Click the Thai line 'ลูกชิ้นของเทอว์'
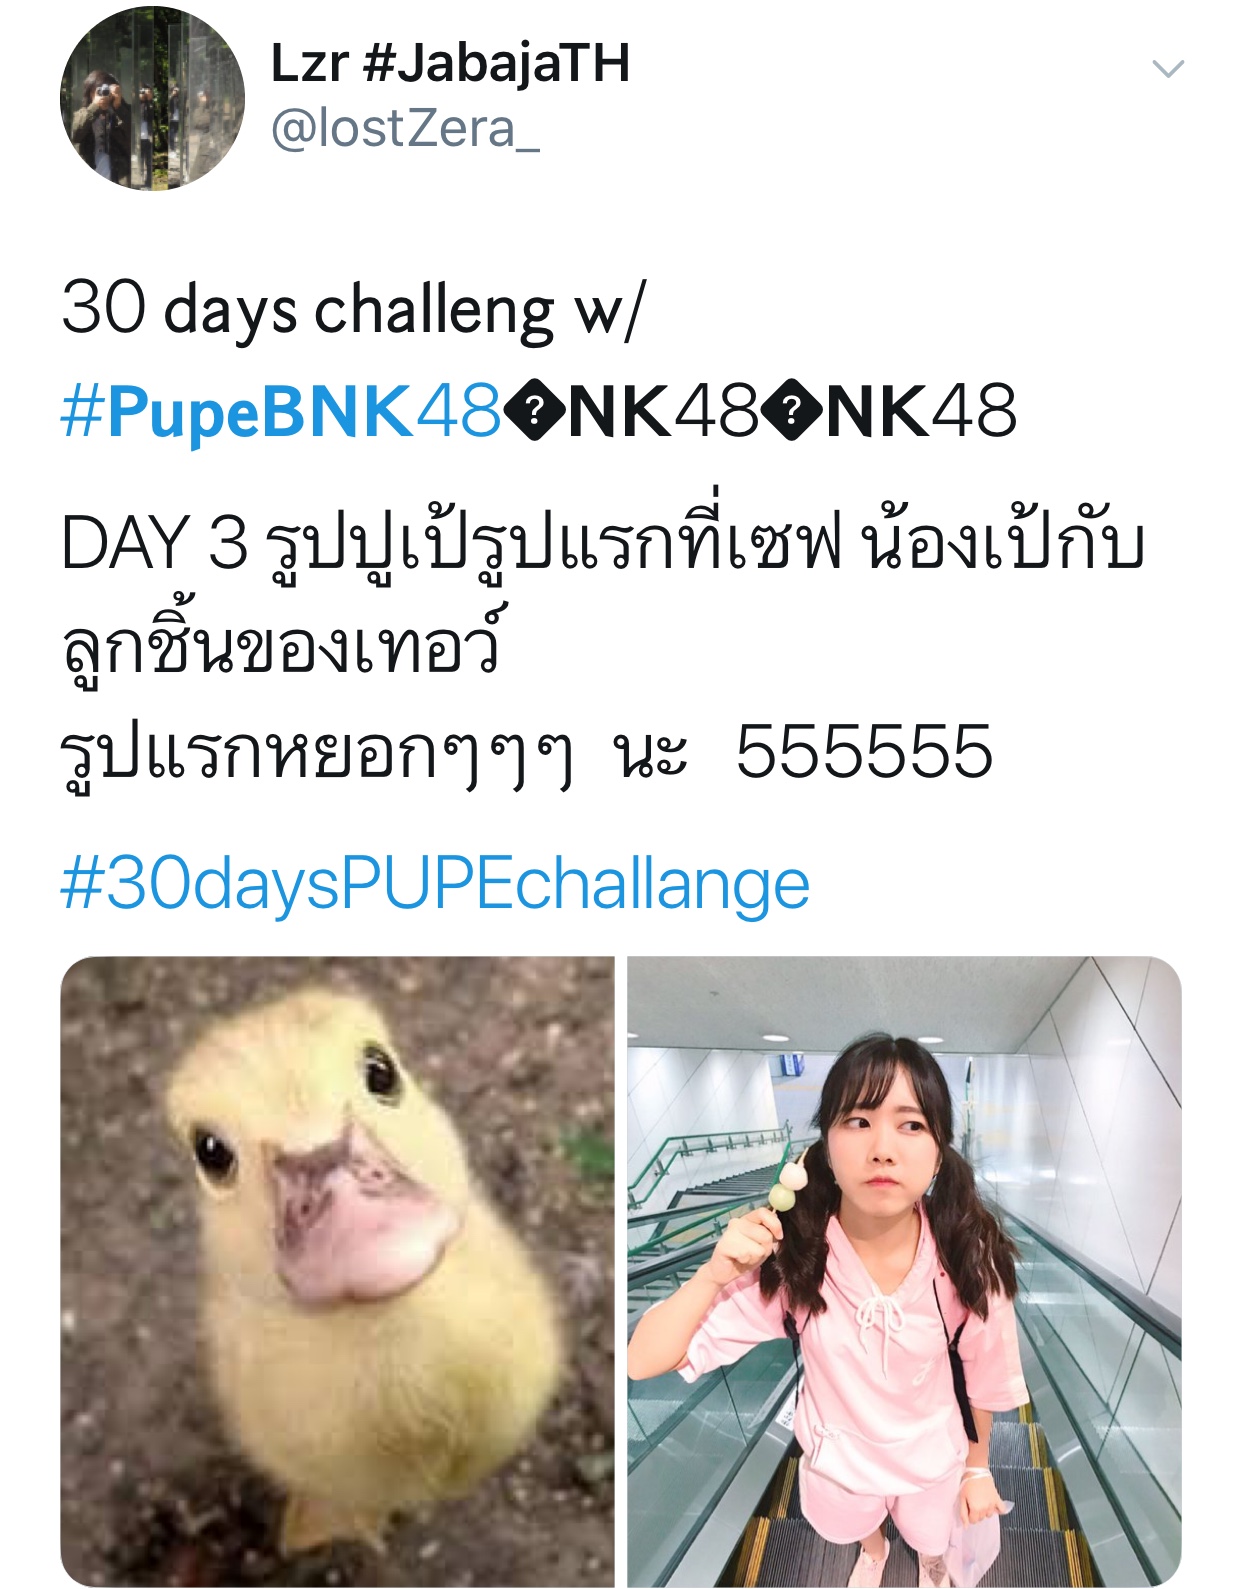The width and height of the screenshot is (1241, 1589). click(x=280, y=645)
